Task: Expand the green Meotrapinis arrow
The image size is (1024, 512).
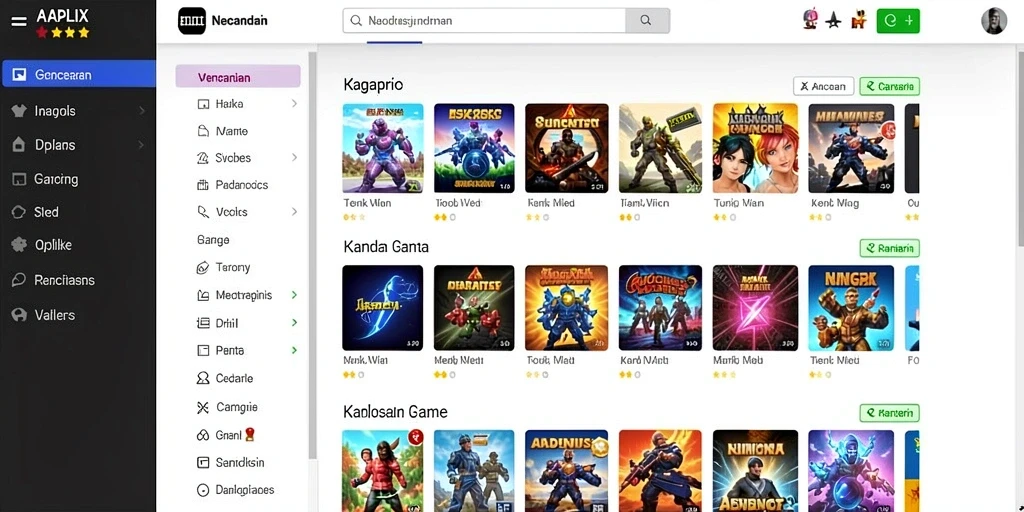Action: point(295,295)
